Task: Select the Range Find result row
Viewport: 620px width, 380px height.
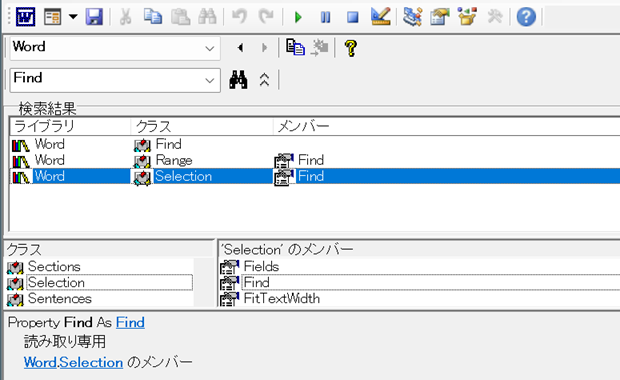Action: tap(315, 160)
